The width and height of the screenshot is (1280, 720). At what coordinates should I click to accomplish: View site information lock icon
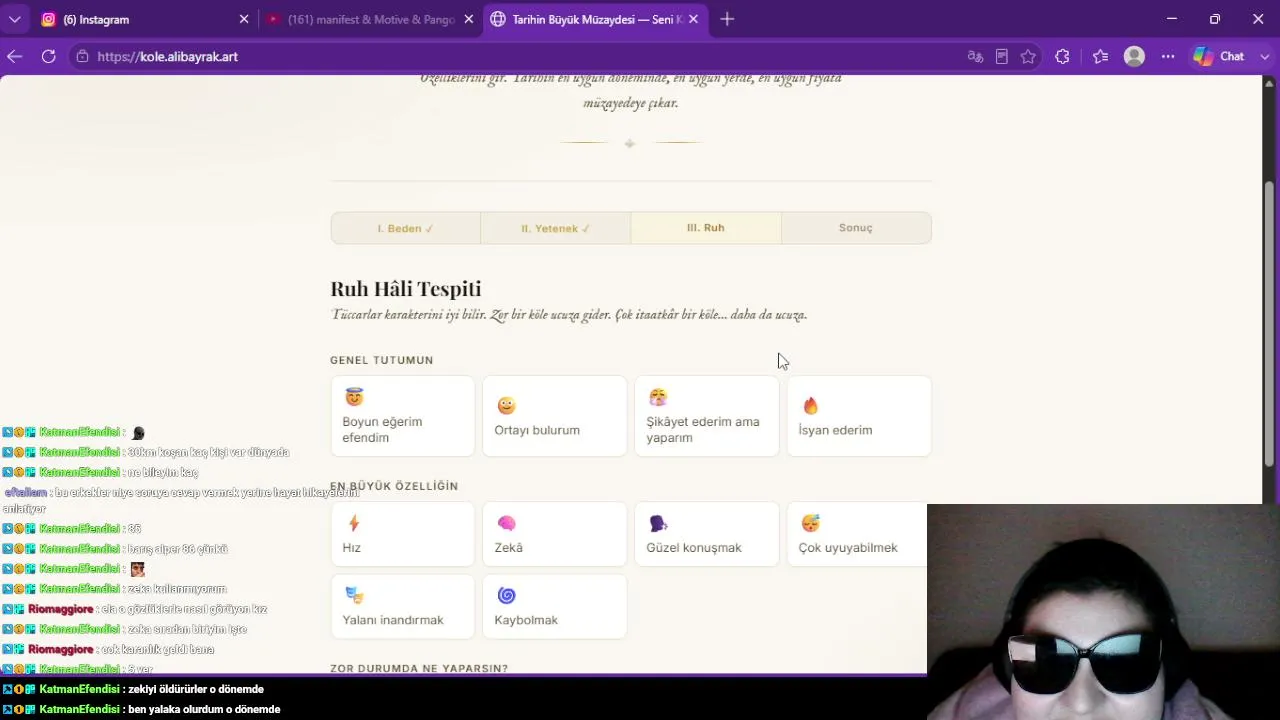tap(82, 57)
